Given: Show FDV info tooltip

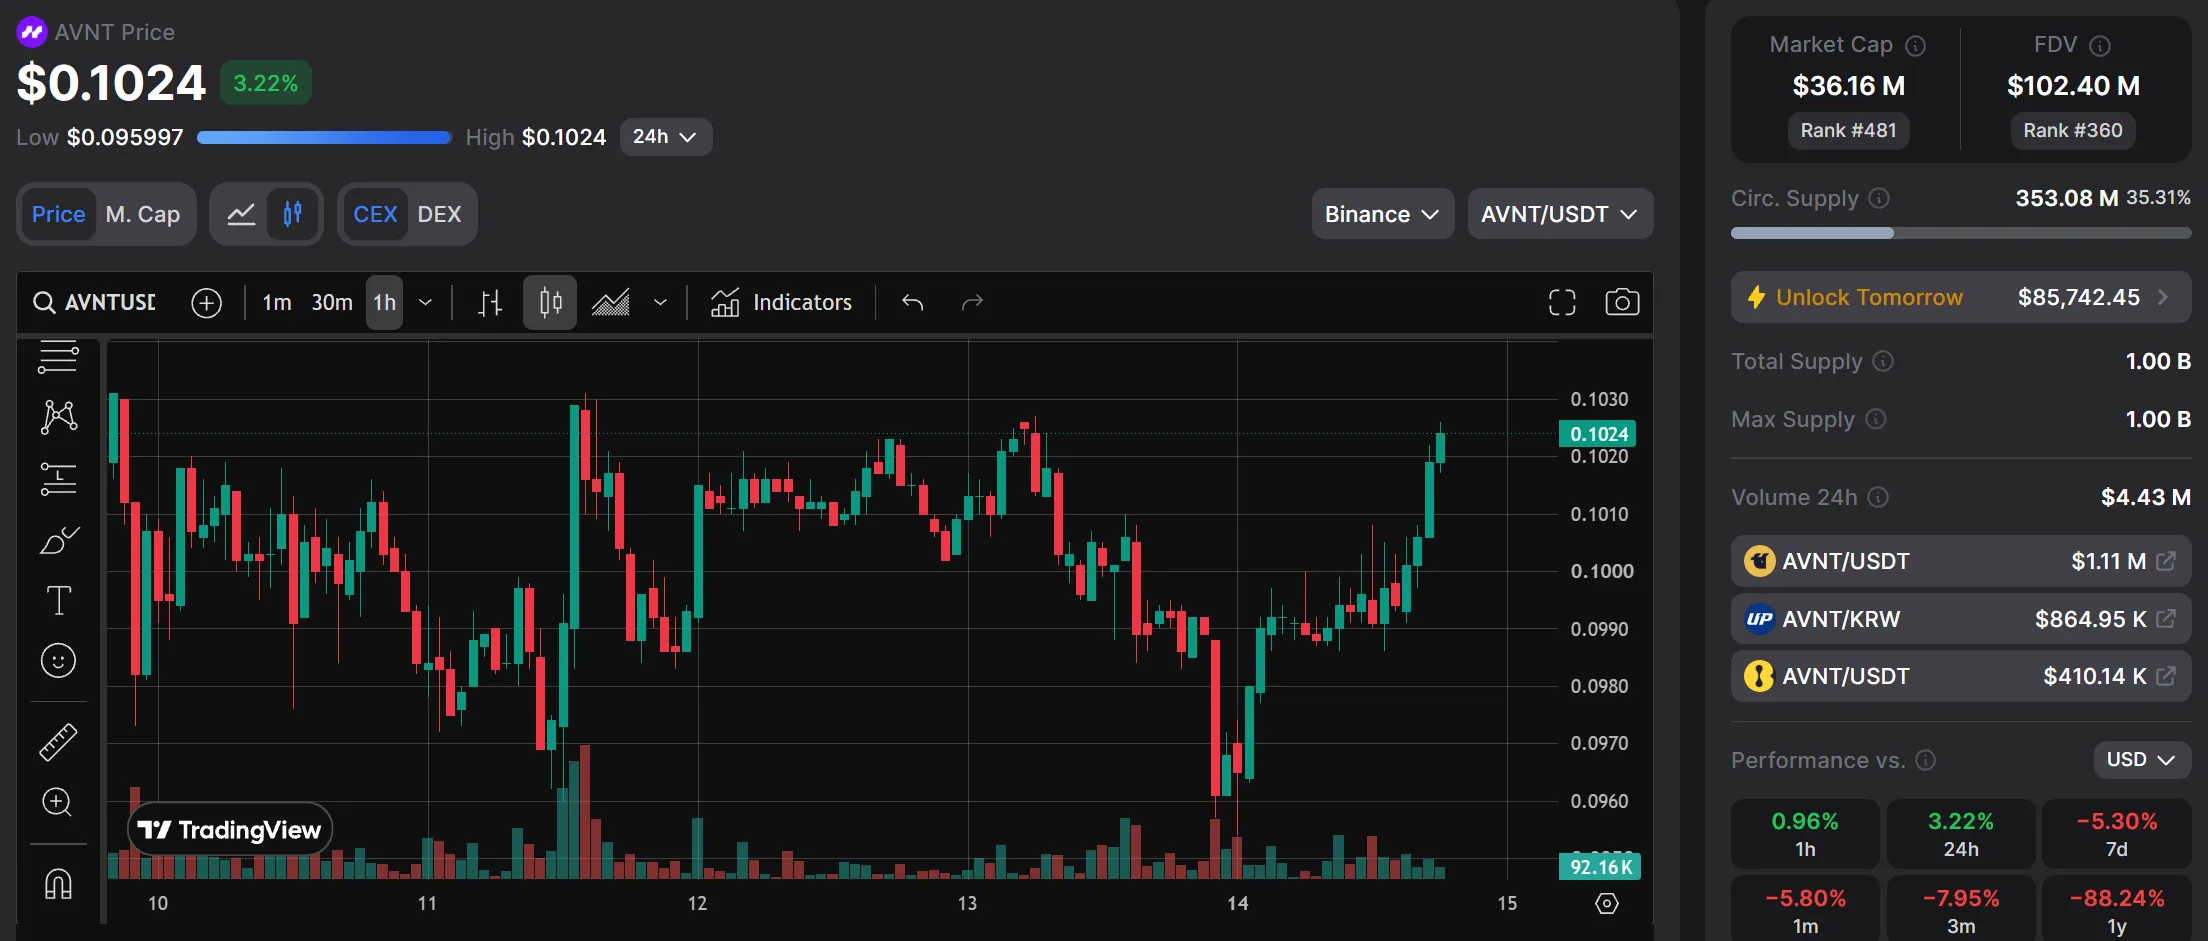Looking at the screenshot, I should coord(2101,46).
